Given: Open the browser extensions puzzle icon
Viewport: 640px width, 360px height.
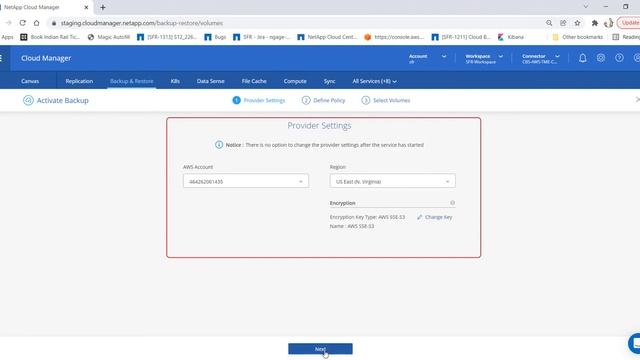Looking at the screenshot, I should 595,23.
